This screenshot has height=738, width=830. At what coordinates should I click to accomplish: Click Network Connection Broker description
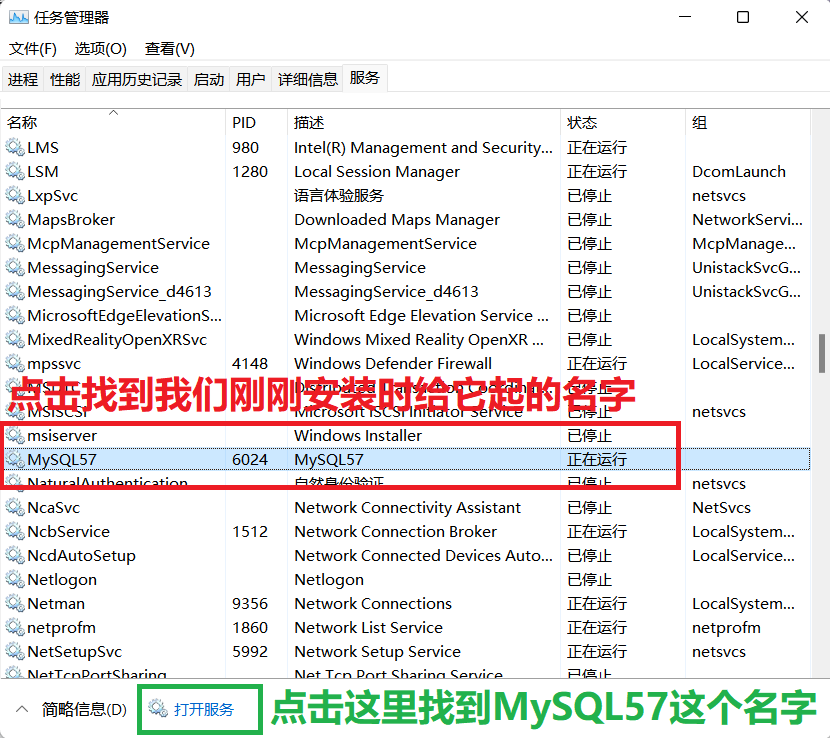click(x=395, y=531)
